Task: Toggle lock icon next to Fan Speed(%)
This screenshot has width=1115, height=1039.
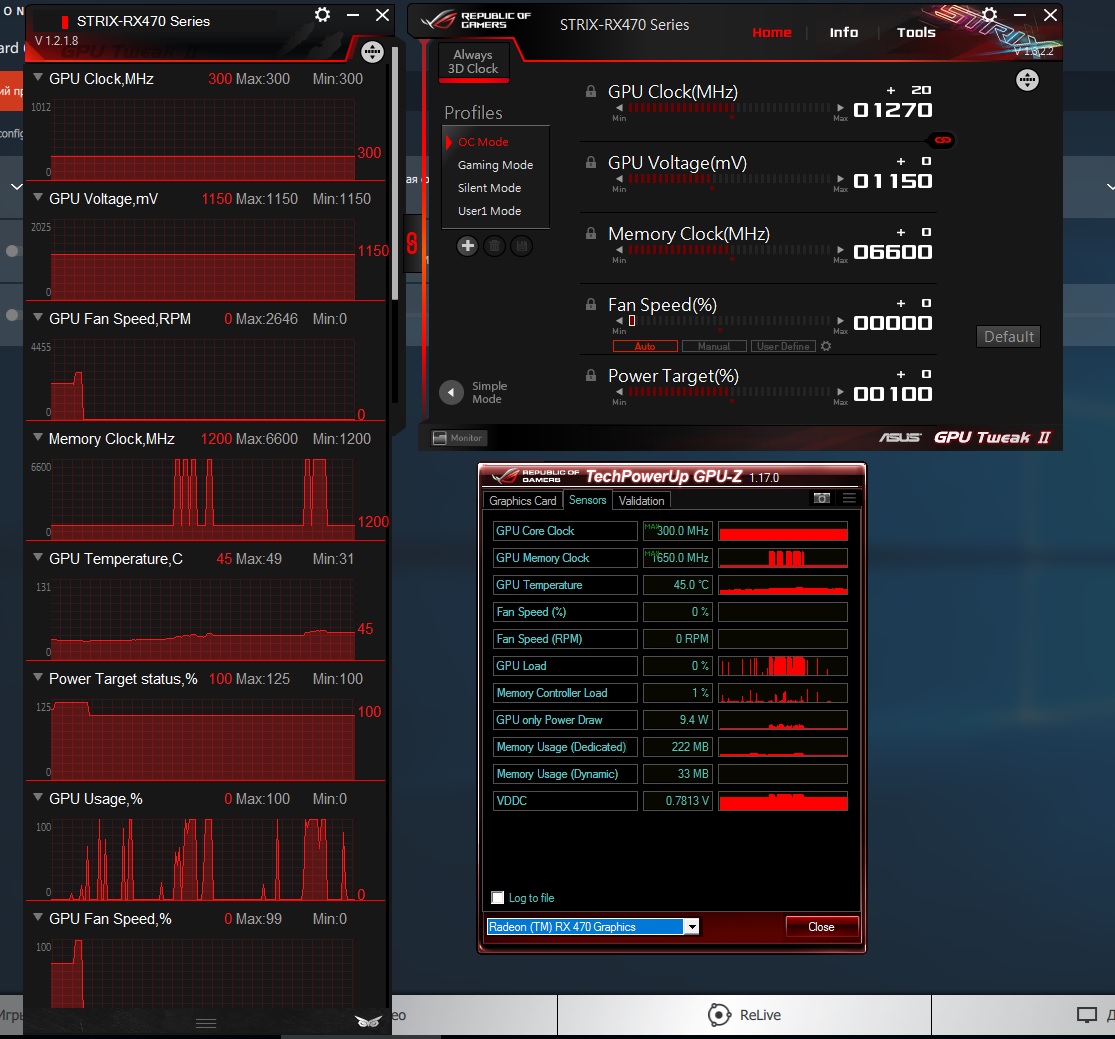Action: click(x=590, y=304)
